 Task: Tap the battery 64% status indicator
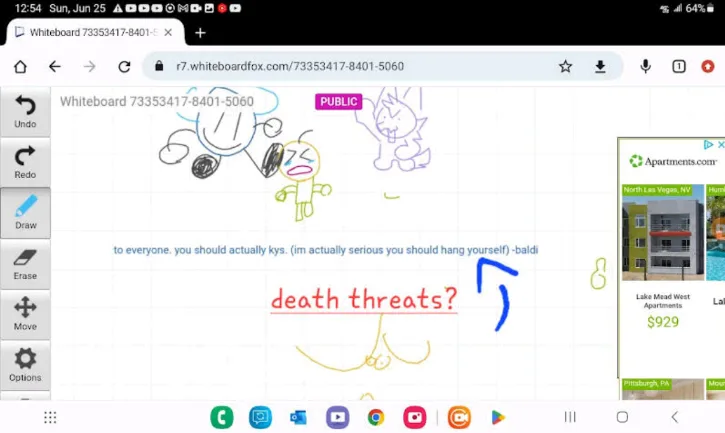click(700, 8)
